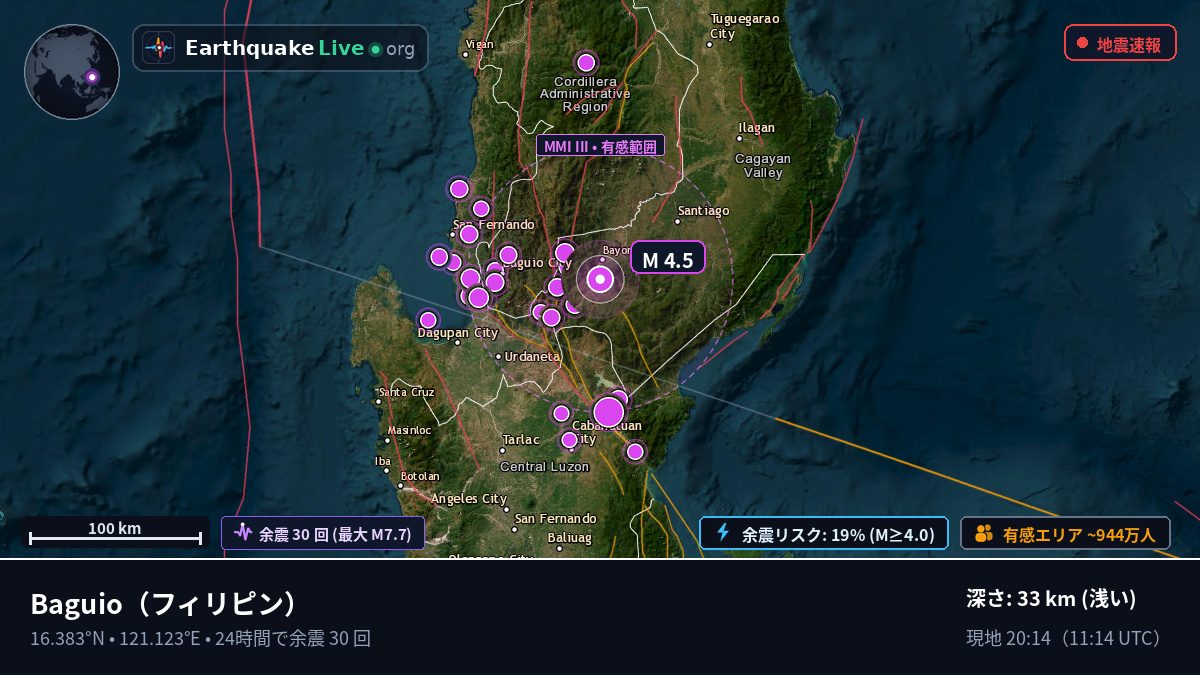Click the coordinates 16.383°N • 121.123°E text
The width and height of the screenshot is (1200, 675).
115,638
